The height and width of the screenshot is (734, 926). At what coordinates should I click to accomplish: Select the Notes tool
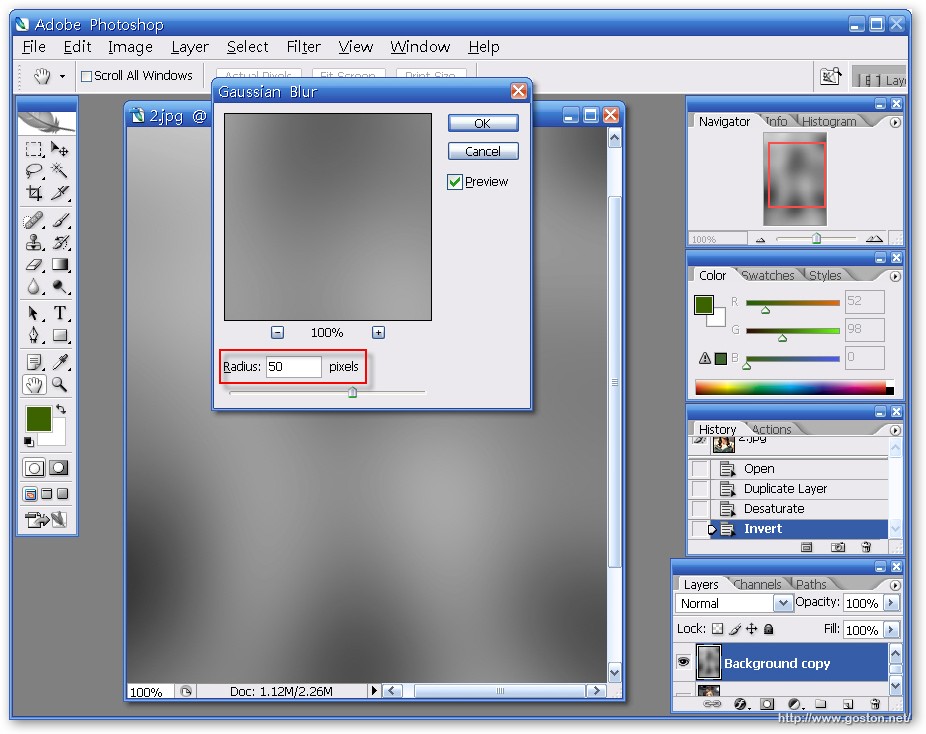point(34,361)
